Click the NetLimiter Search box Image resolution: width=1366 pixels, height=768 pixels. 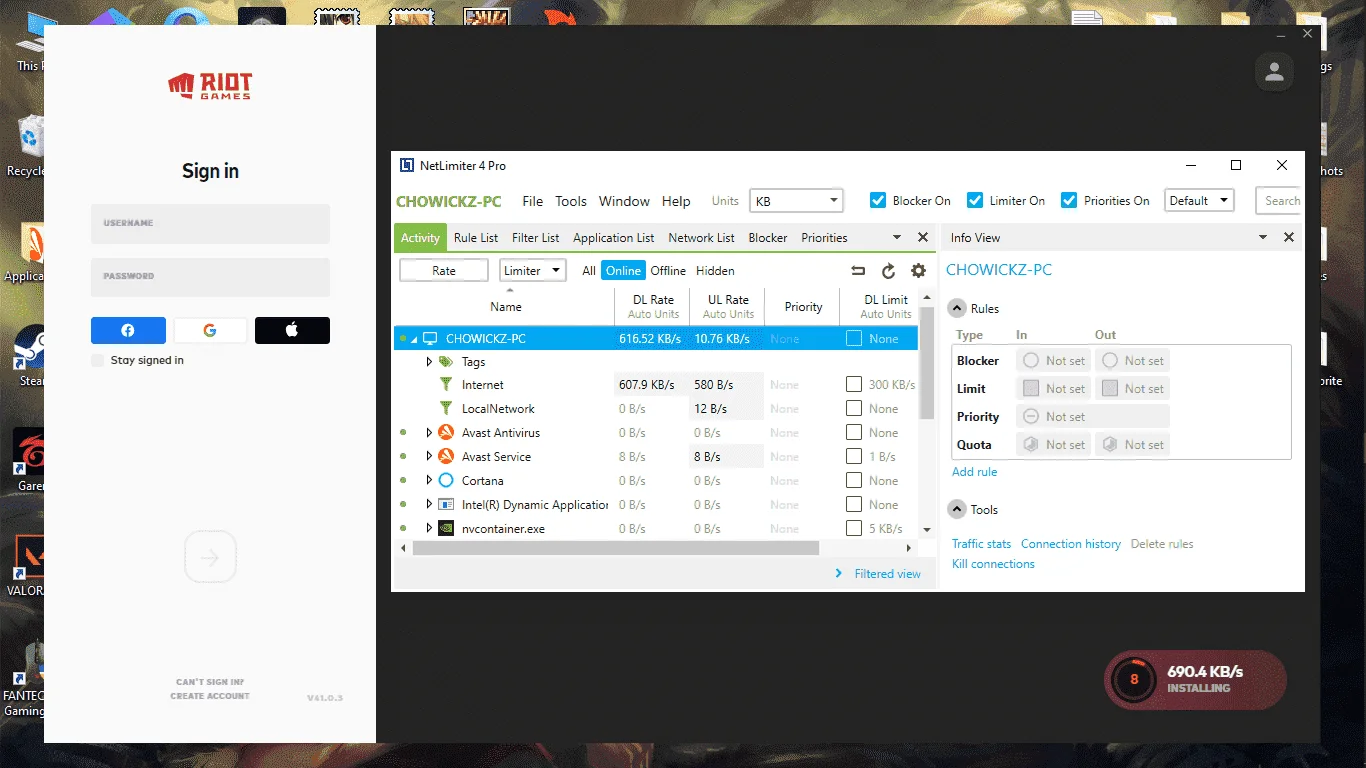point(1279,200)
